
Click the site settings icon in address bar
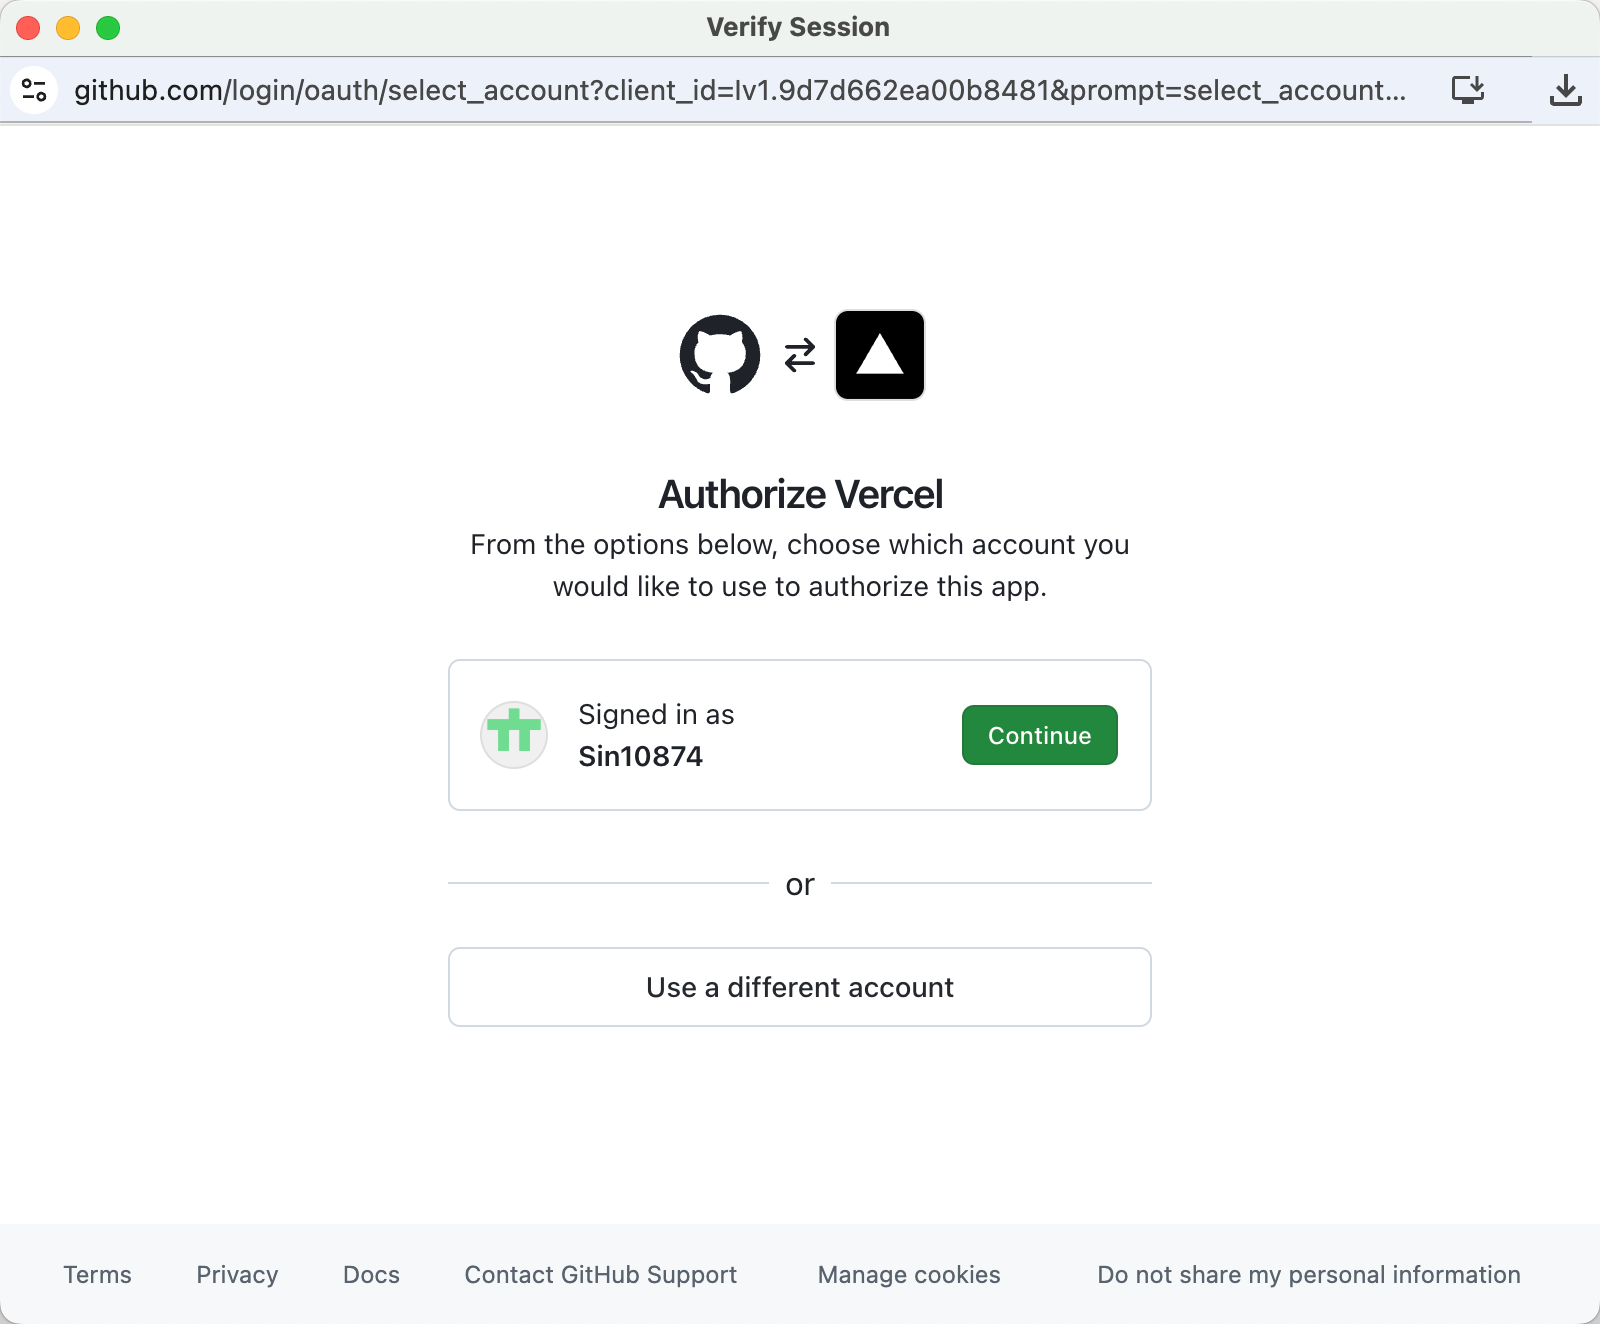pyautogui.click(x=34, y=90)
